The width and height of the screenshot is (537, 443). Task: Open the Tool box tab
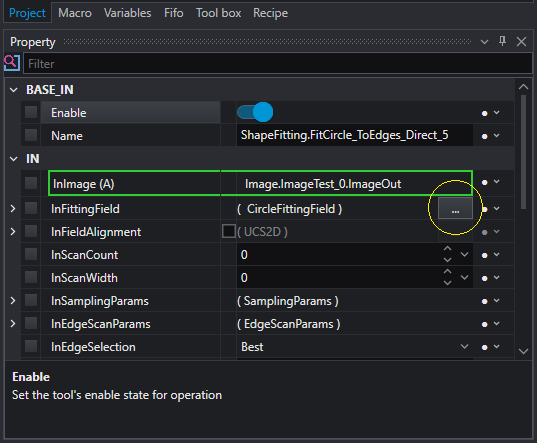pyautogui.click(x=218, y=13)
